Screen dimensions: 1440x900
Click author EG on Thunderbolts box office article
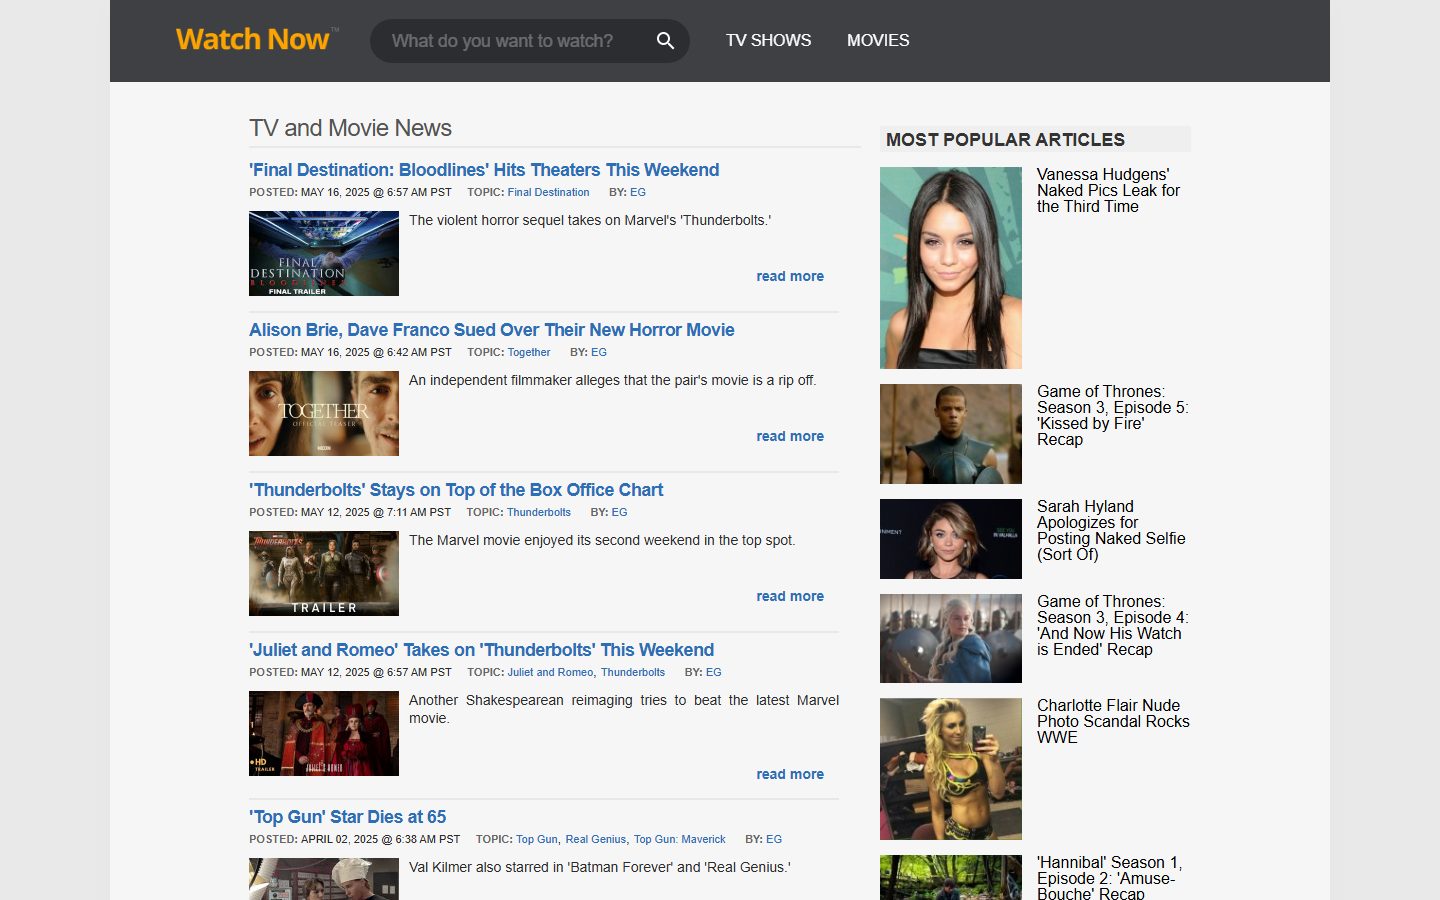coord(619,512)
